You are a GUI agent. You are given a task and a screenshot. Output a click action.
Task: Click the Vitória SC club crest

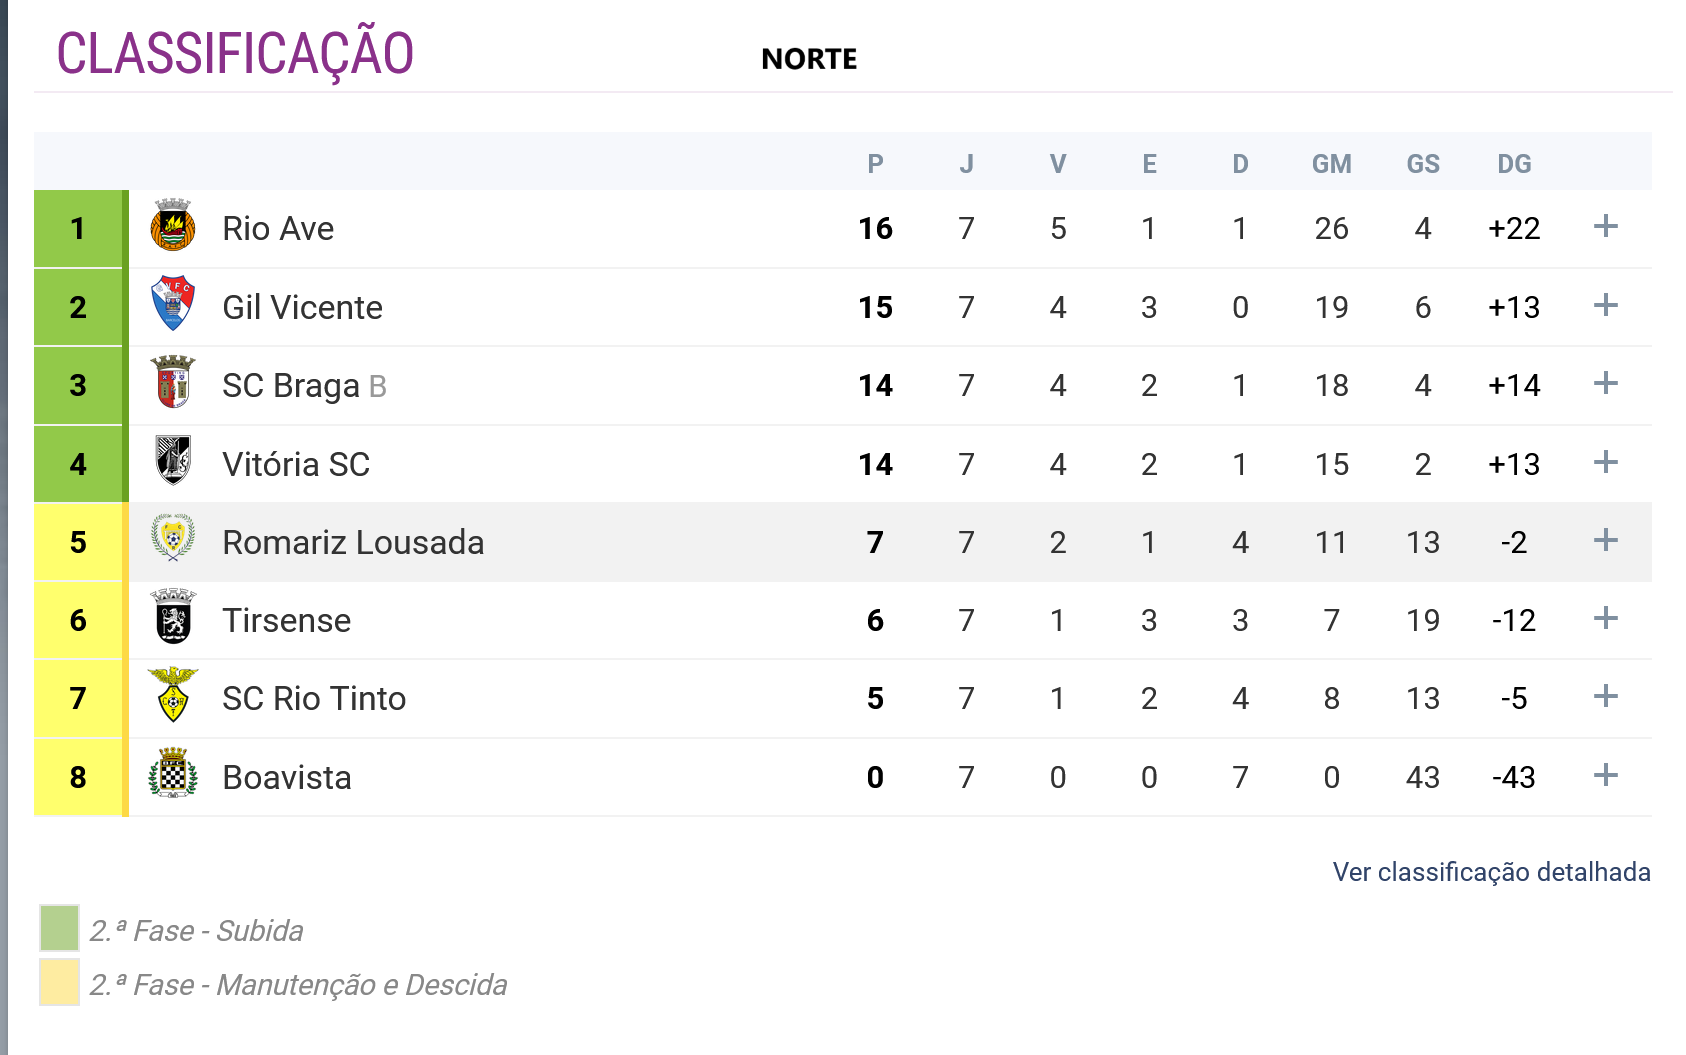click(x=173, y=461)
